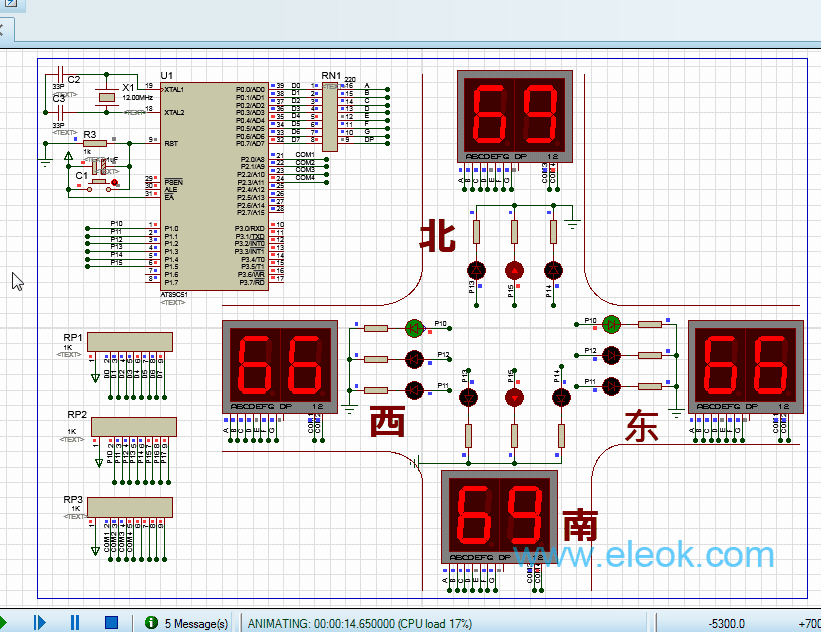Select the west LED labeled P11

414,390
